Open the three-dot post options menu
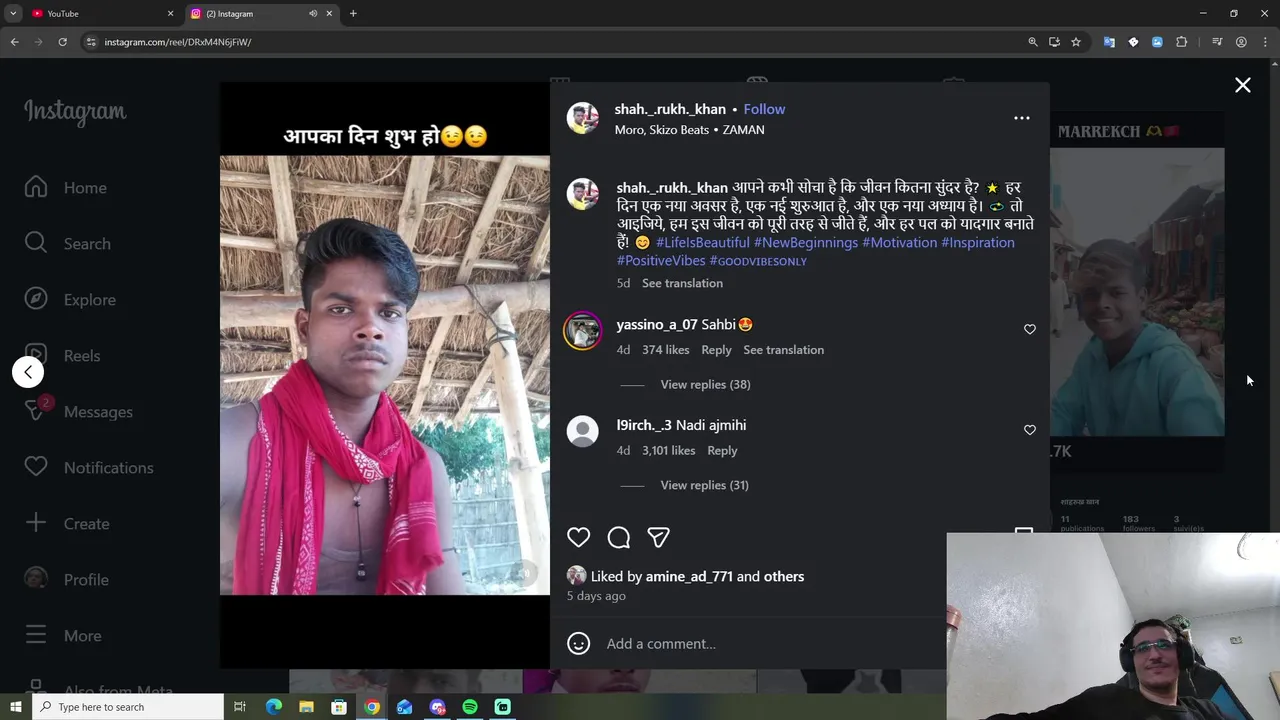Screen dimensions: 1280x720 click(x=1021, y=118)
